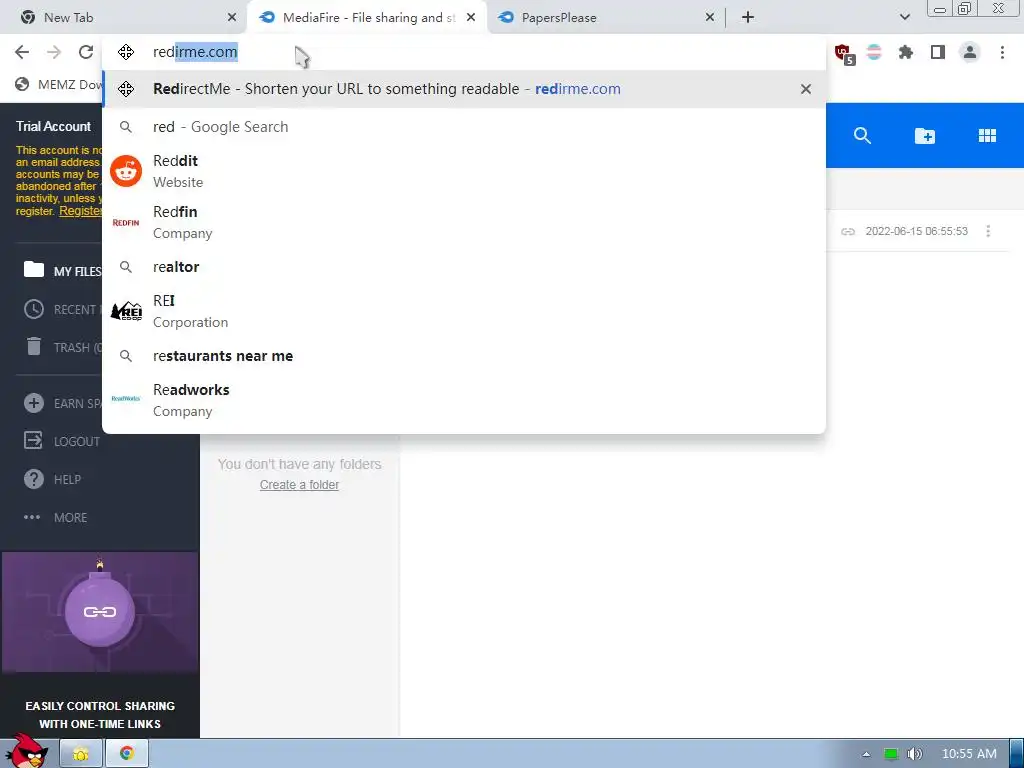
Task: Open the uBlock Origin extension icon
Action: (843, 53)
